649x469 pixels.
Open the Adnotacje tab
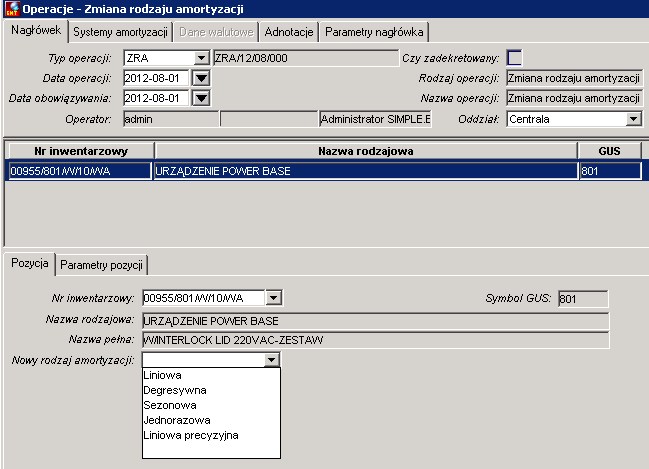click(x=288, y=32)
